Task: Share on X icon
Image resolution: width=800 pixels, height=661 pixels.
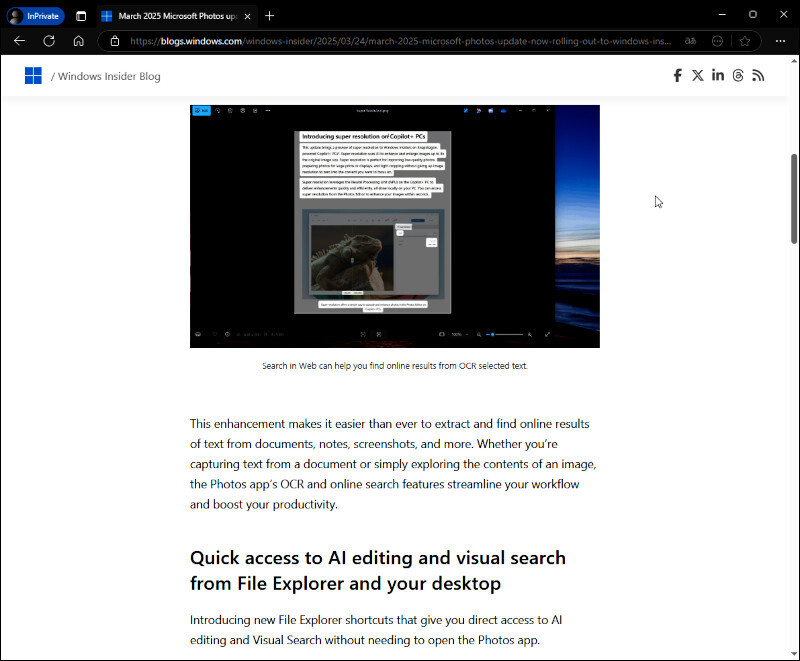Action: (x=697, y=75)
